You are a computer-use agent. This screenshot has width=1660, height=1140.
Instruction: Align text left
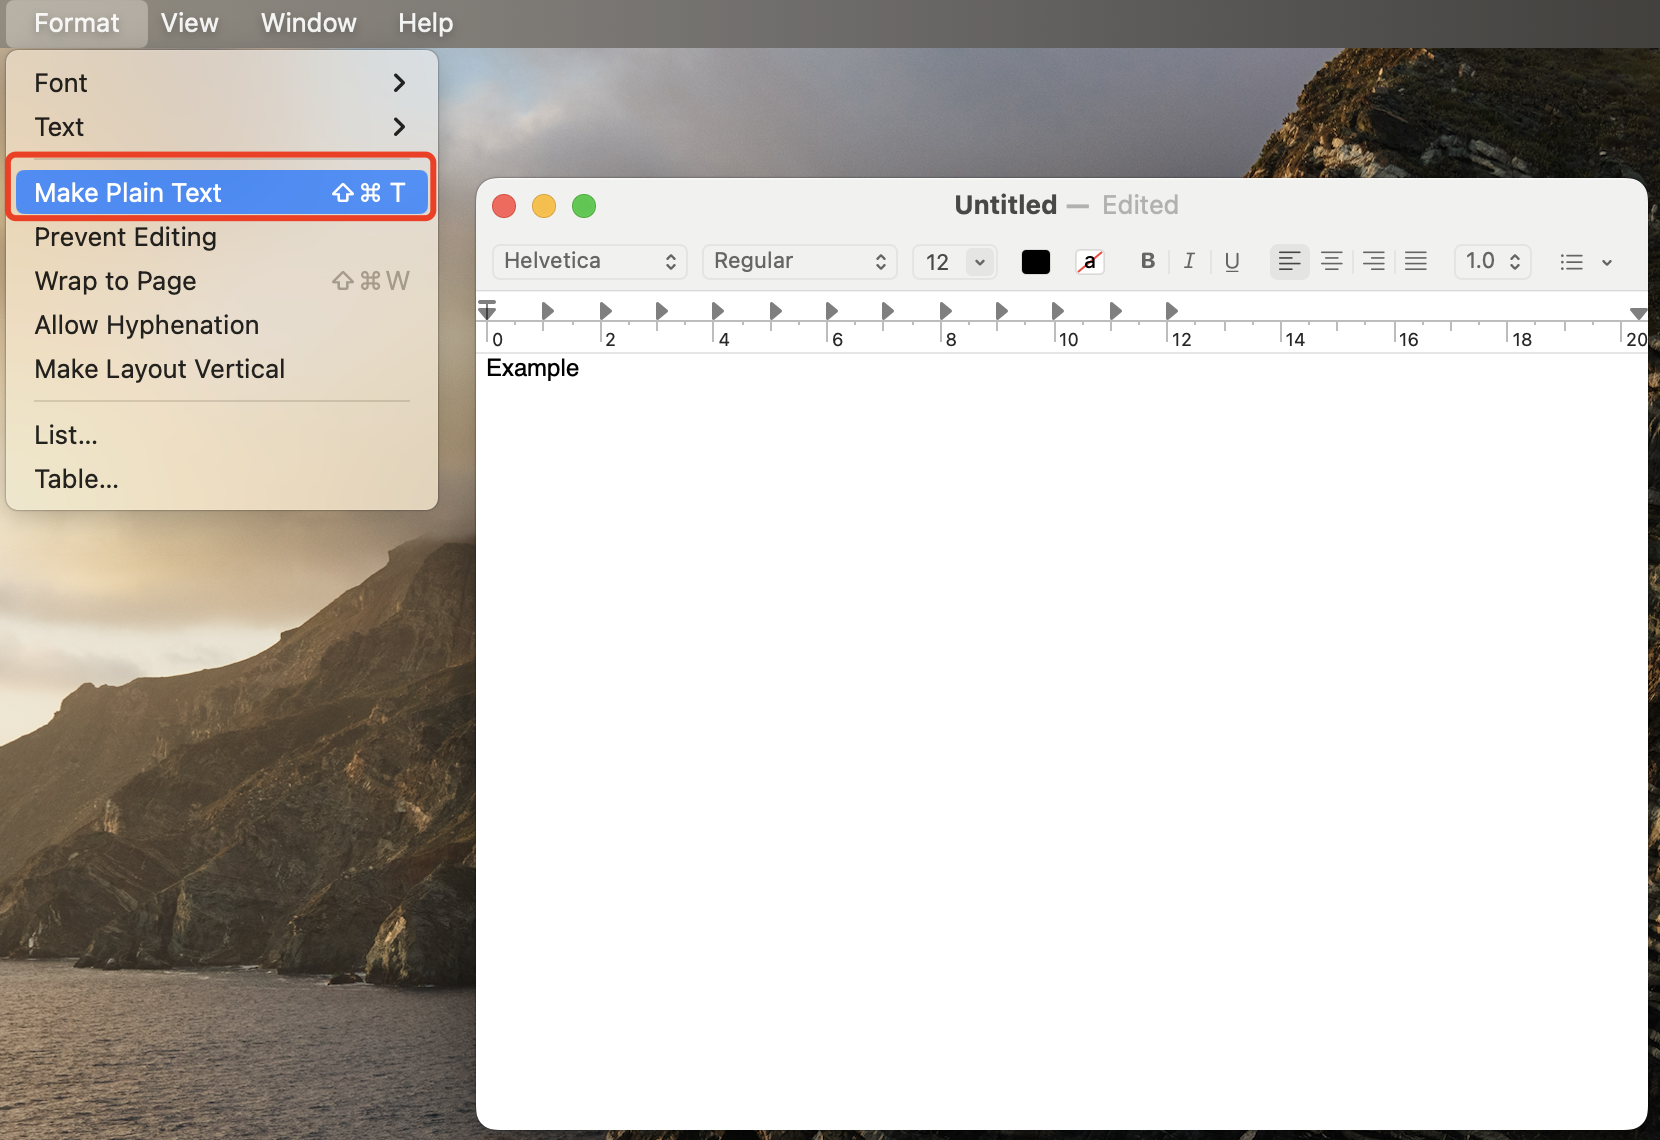1289,261
